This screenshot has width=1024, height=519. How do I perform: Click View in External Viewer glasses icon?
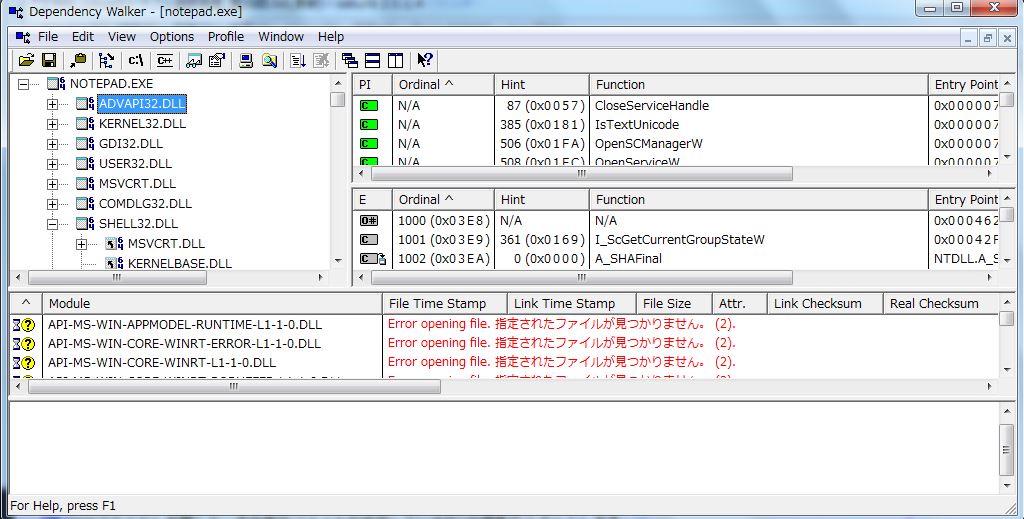(194, 61)
